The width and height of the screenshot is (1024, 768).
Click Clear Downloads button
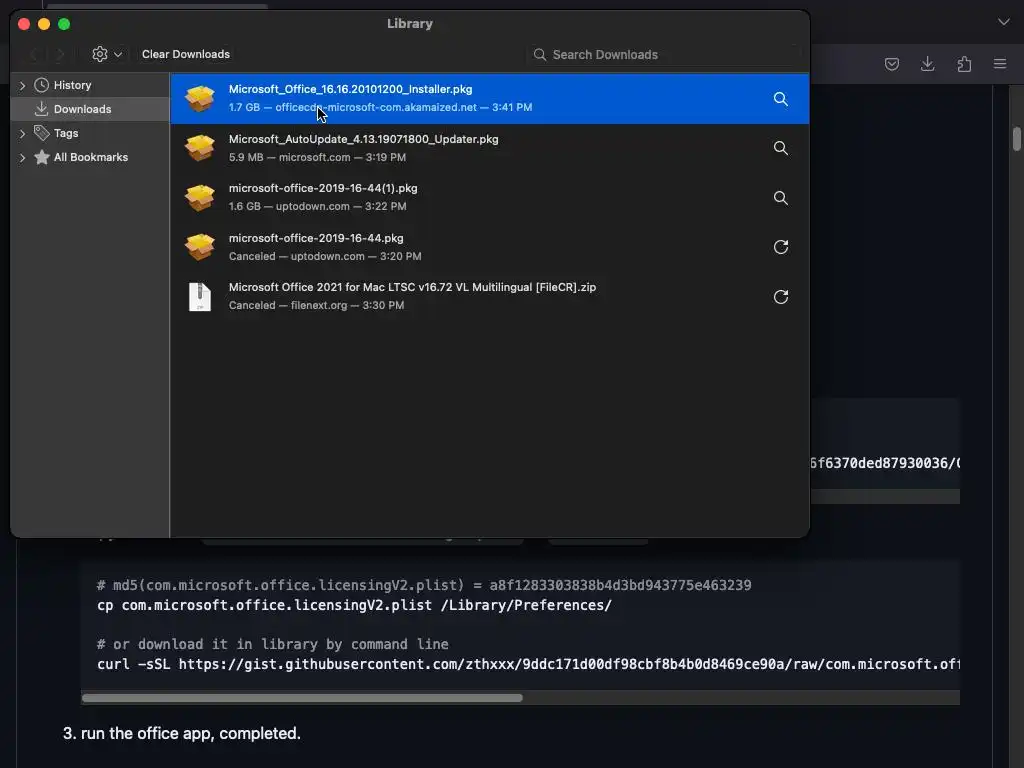tap(185, 54)
